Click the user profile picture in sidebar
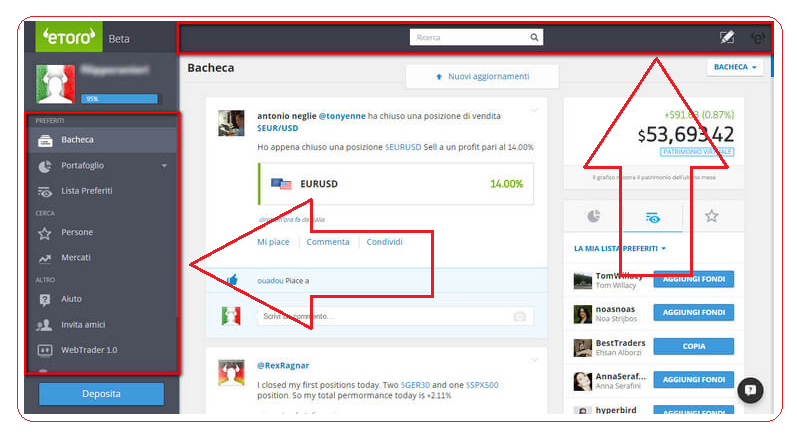Image resolution: width=797 pixels, height=436 pixels. 55,84
